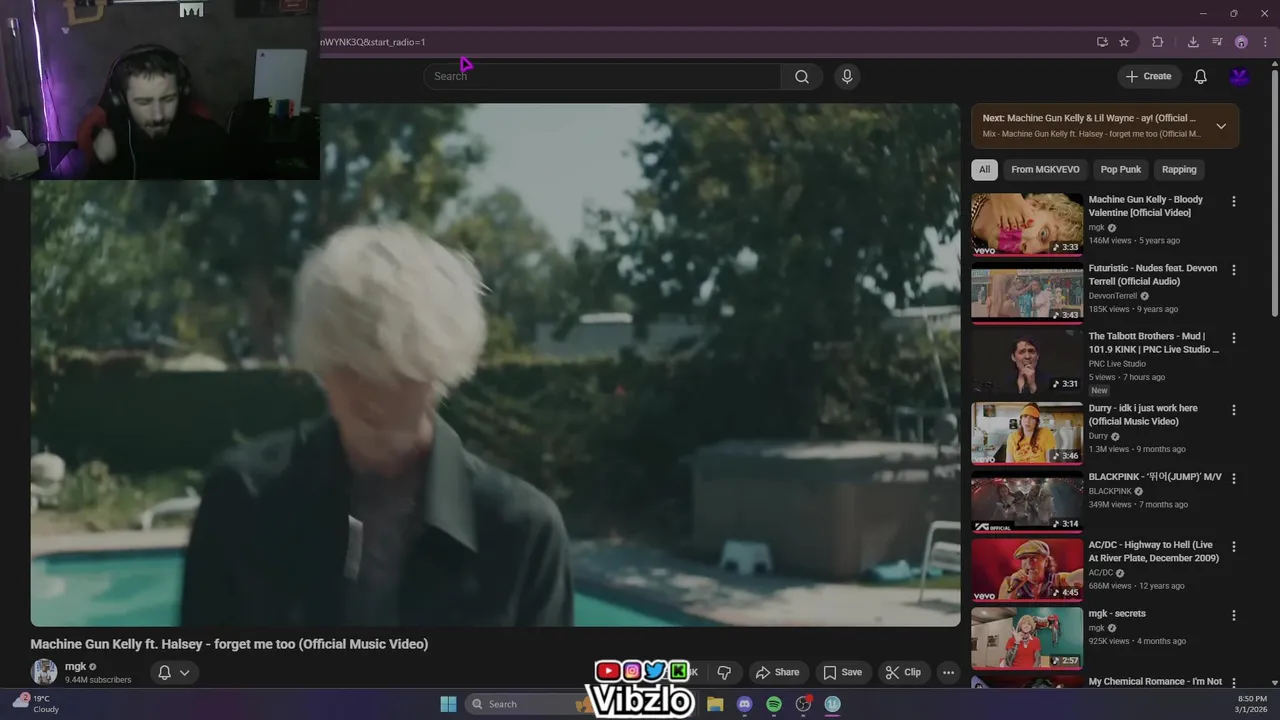Click the forget me too video title
This screenshot has height=720, width=1280.
click(x=229, y=644)
